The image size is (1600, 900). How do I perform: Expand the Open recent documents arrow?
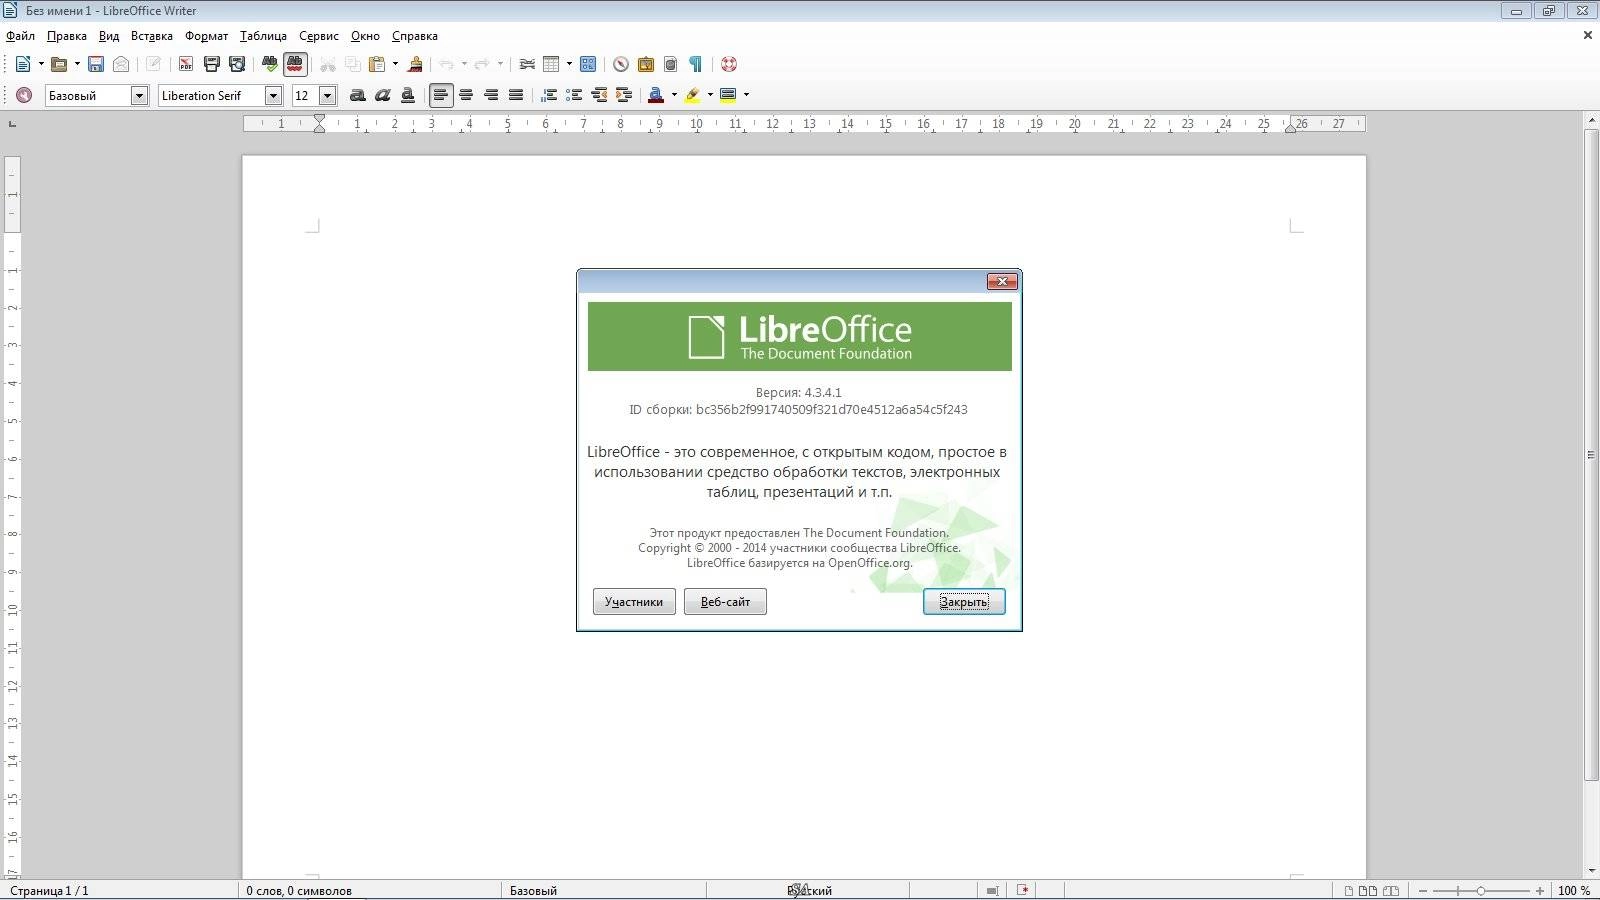coord(77,64)
